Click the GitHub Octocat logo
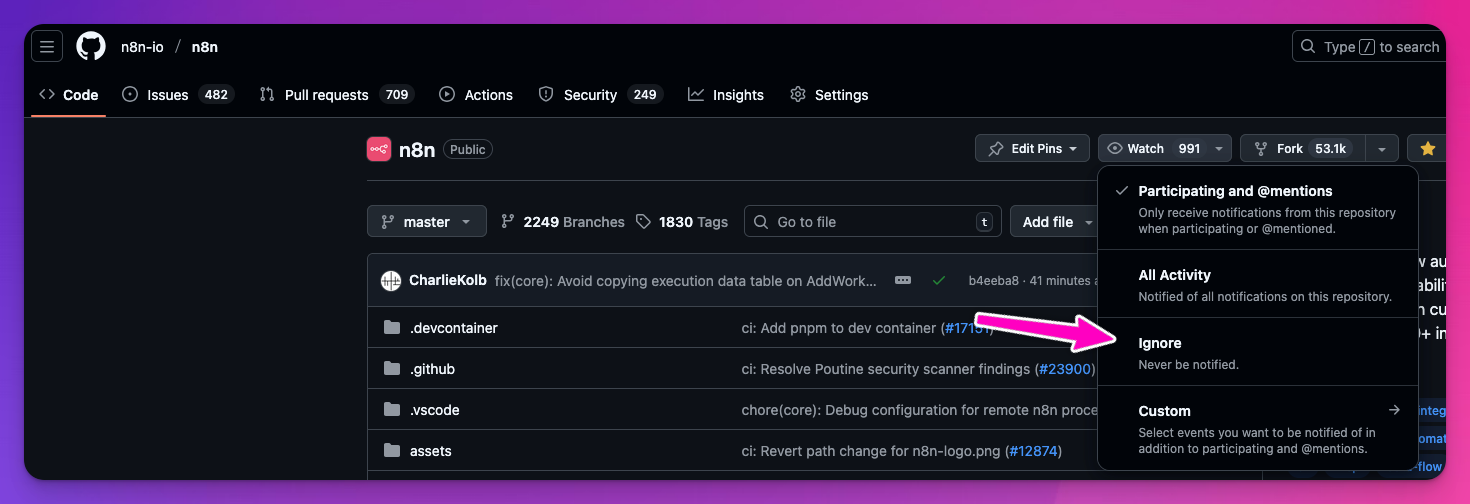This screenshot has height=504, width=1470. tap(91, 46)
